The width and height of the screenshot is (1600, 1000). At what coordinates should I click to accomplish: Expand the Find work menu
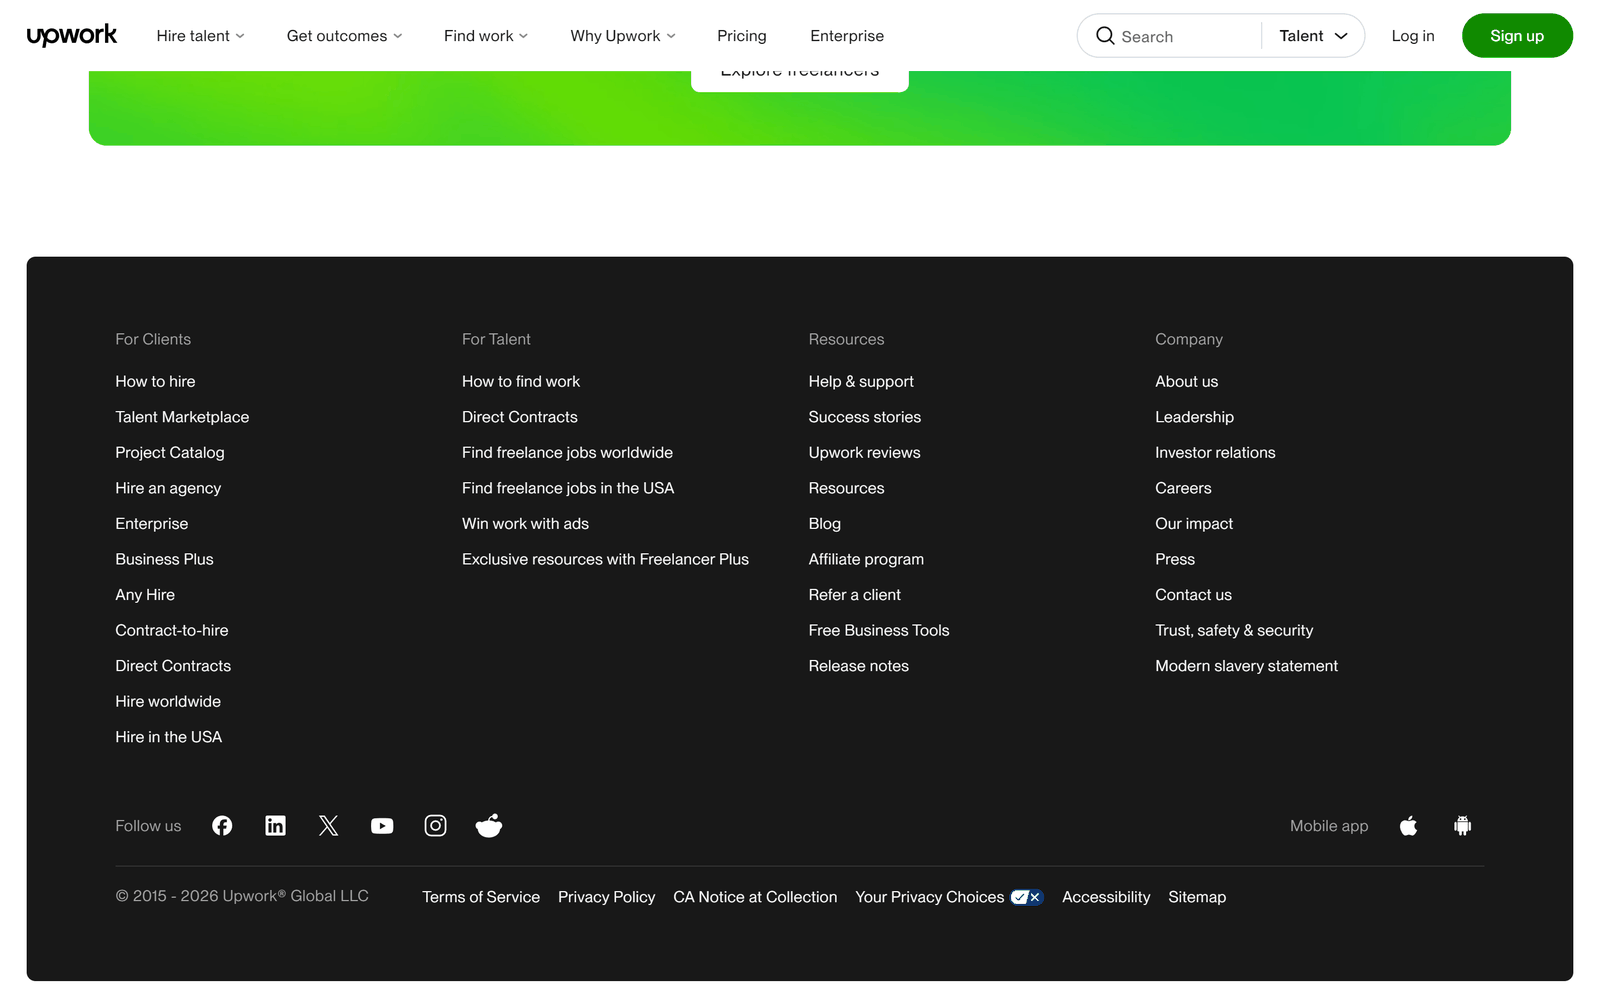coord(486,36)
